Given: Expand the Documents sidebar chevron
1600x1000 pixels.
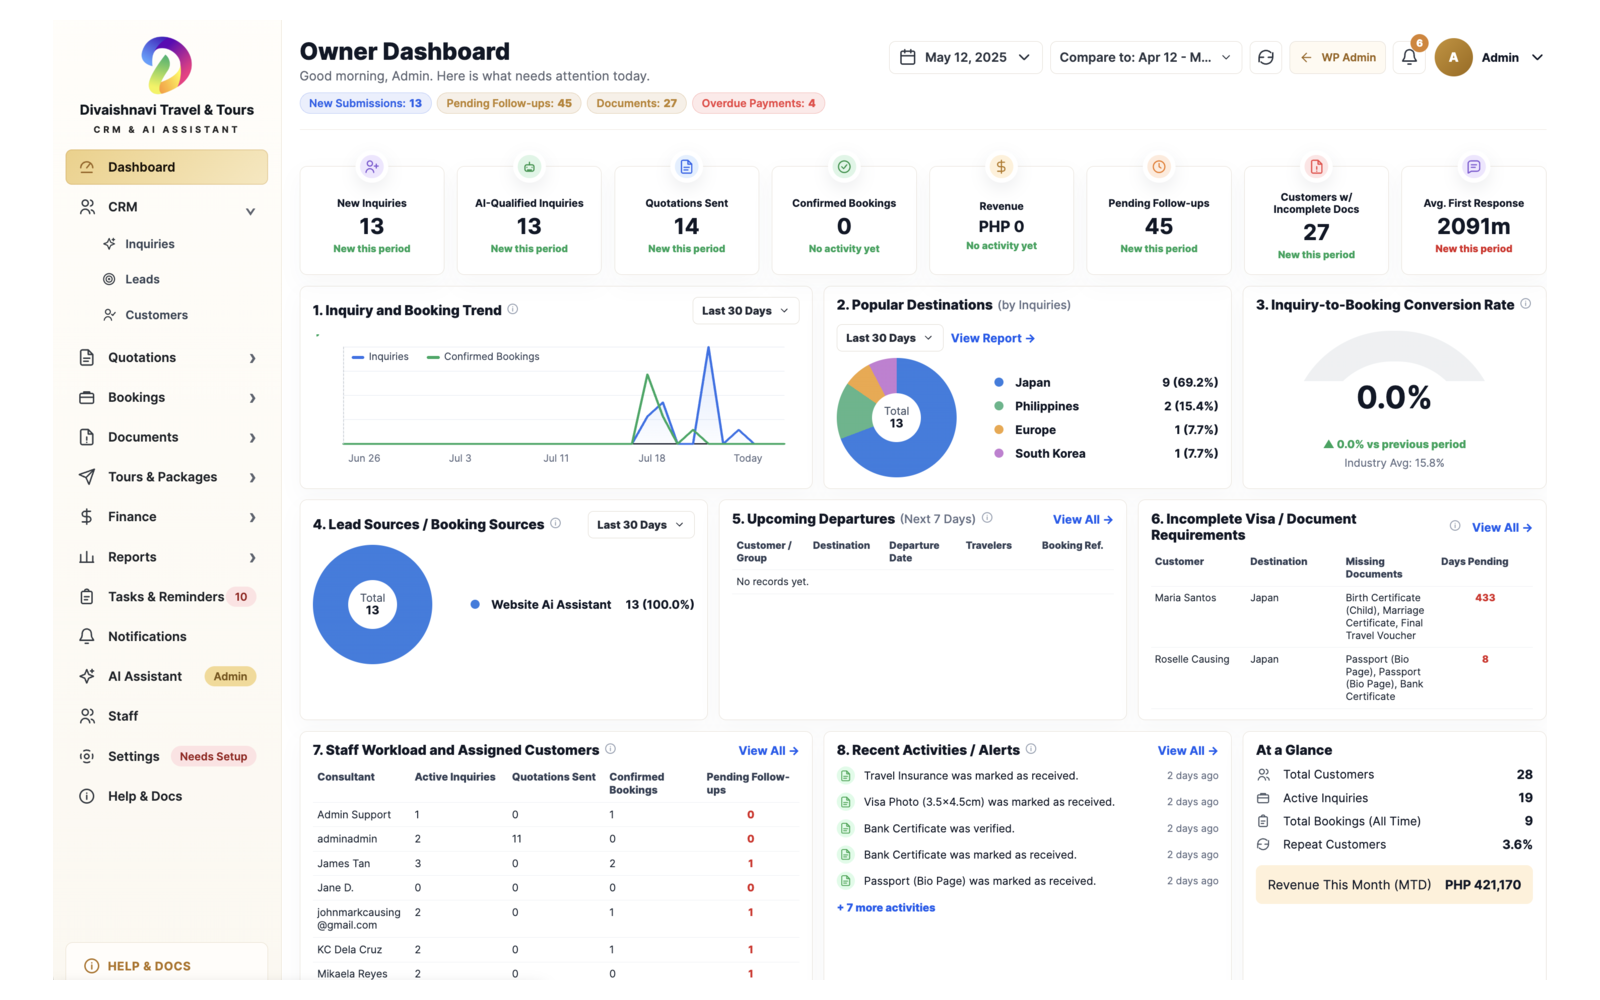Looking at the screenshot, I should (252, 438).
